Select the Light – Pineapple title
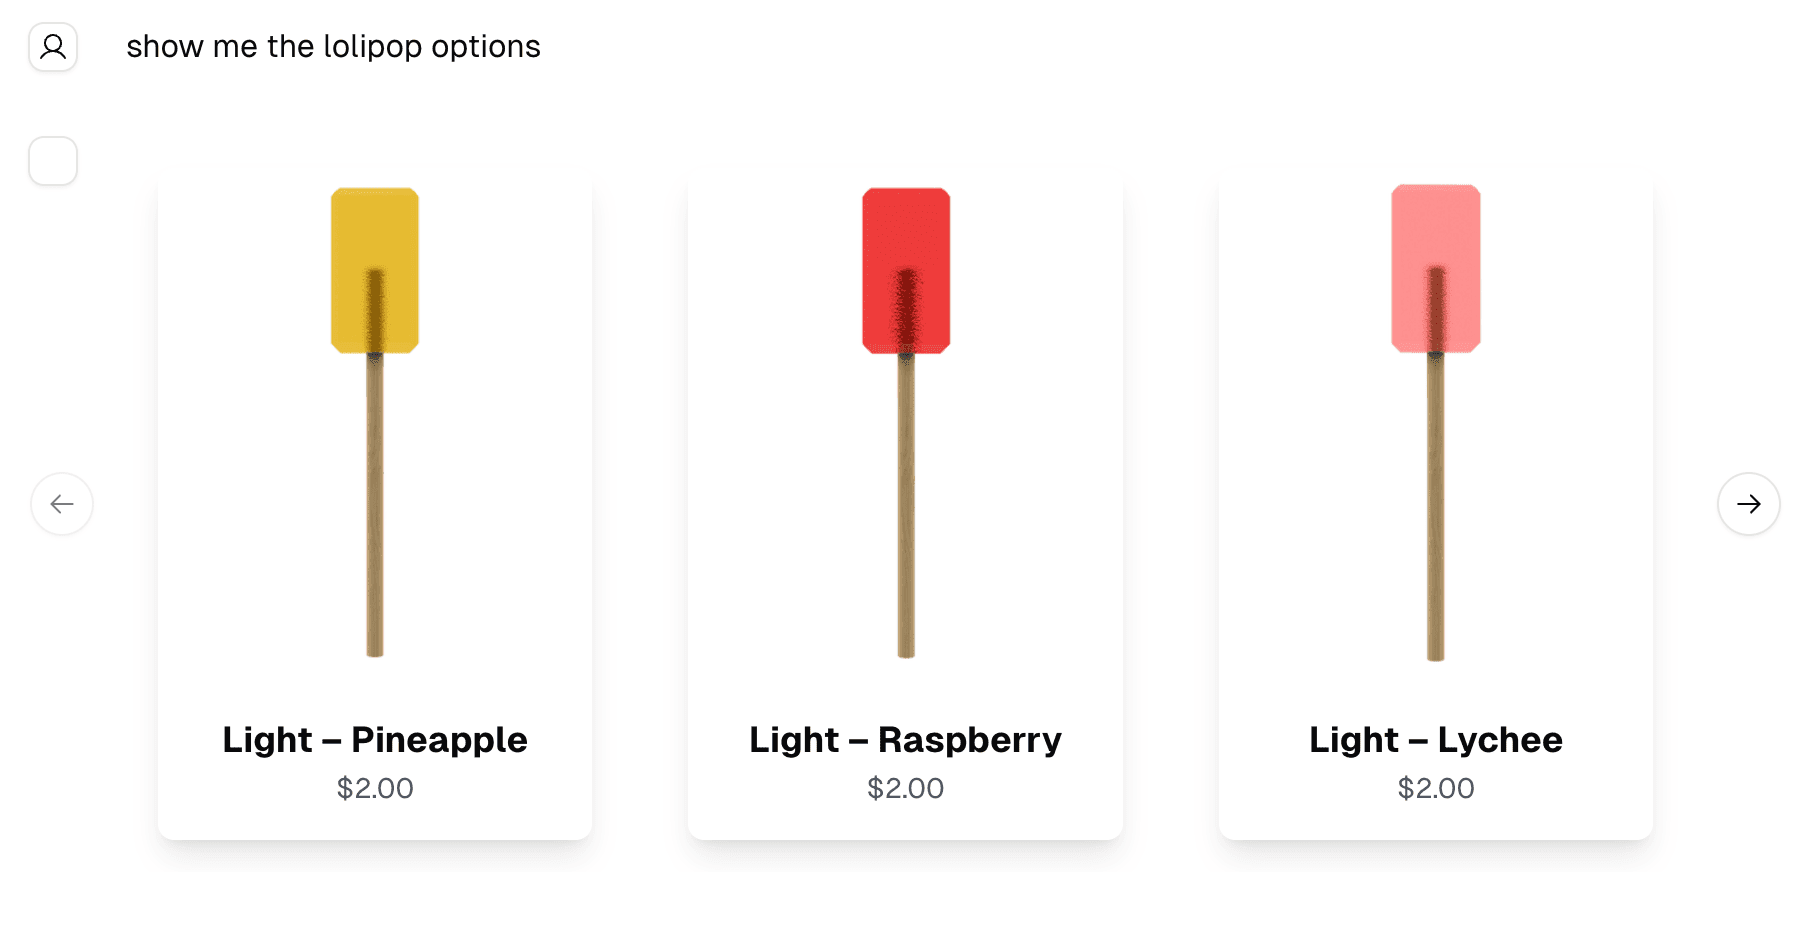Screen dimensions: 1820x926 (x=375, y=740)
